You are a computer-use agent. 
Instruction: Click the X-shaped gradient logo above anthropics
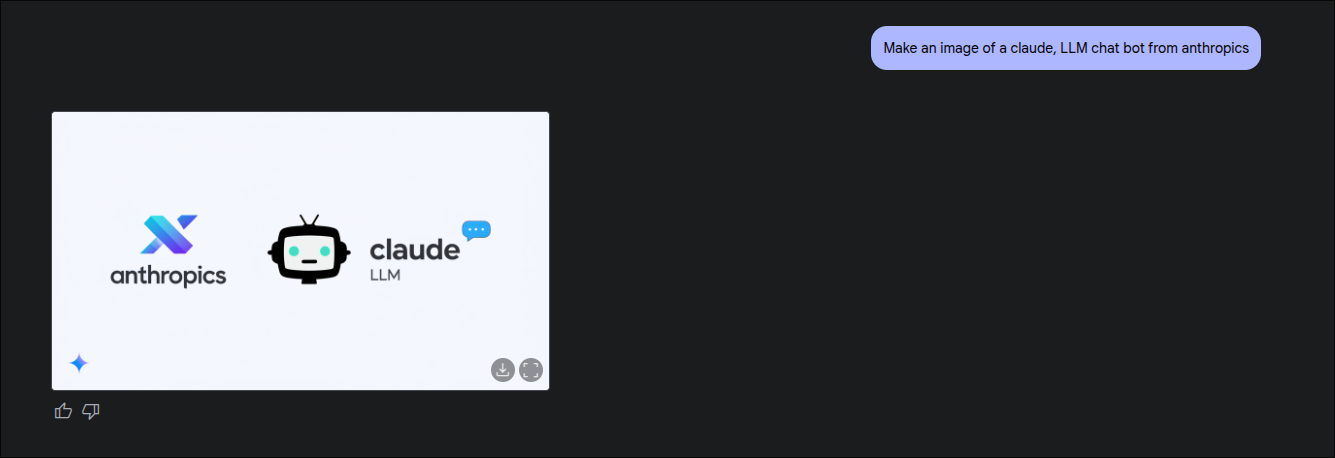click(x=168, y=235)
